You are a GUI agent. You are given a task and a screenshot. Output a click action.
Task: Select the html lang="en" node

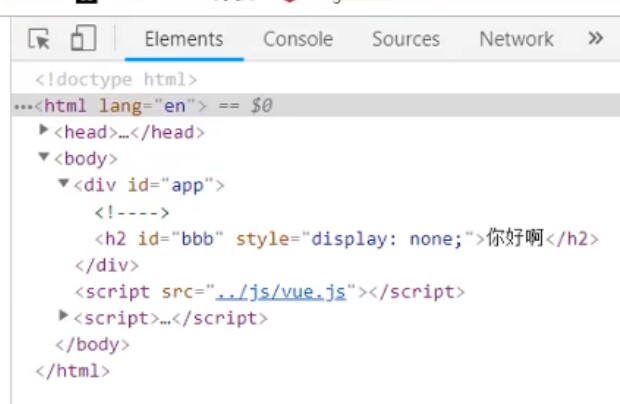(x=316, y=106)
